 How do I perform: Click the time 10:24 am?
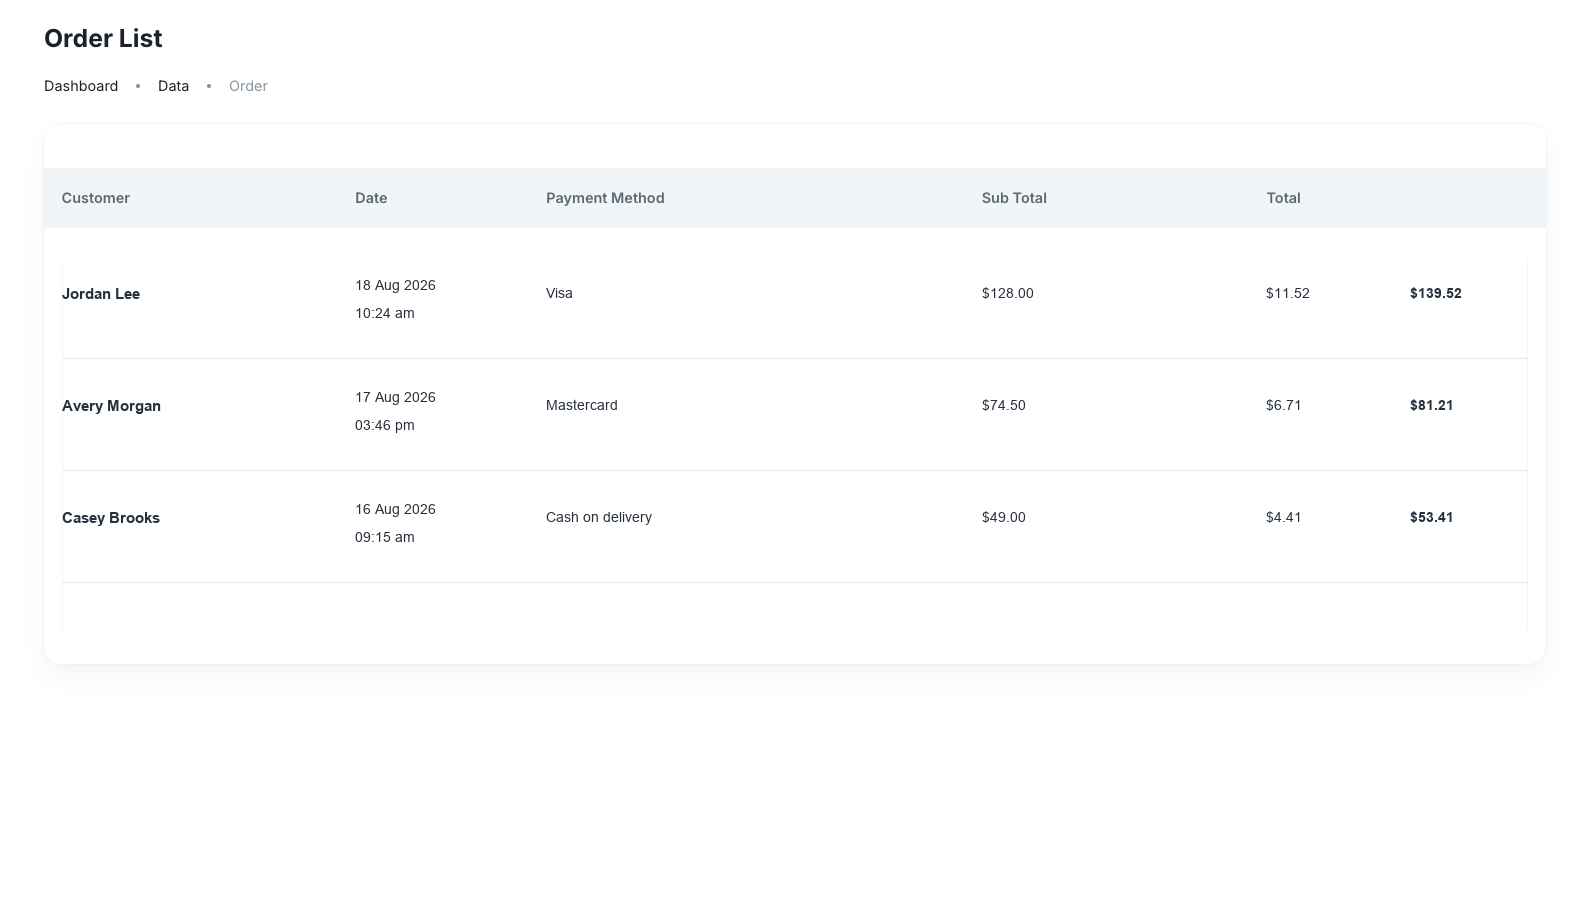pyautogui.click(x=384, y=313)
